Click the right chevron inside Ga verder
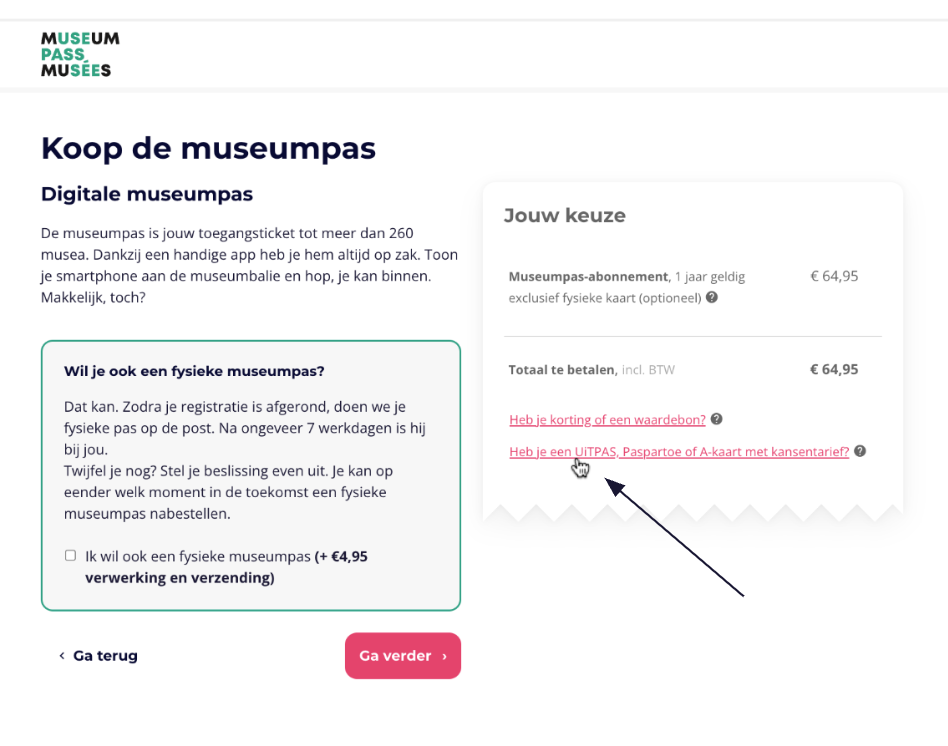 [x=444, y=657]
